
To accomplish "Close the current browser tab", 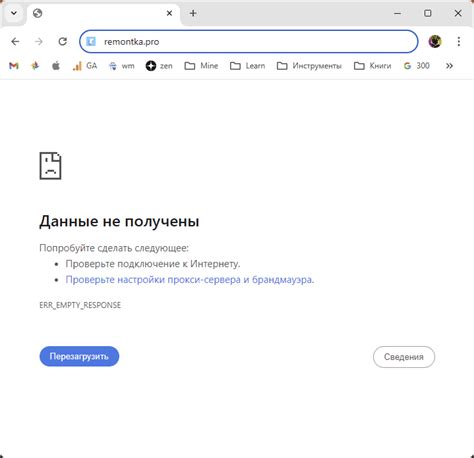I will pyautogui.click(x=169, y=13).
